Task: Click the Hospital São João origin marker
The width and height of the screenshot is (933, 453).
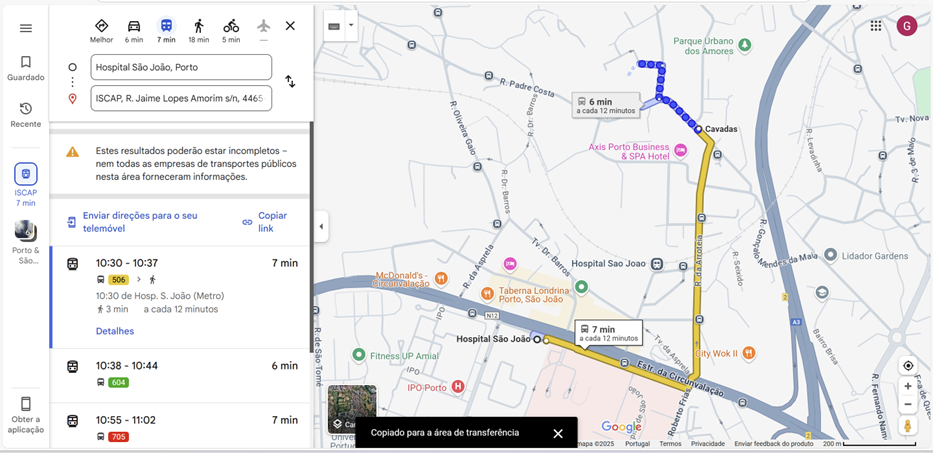Action: [537, 339]
